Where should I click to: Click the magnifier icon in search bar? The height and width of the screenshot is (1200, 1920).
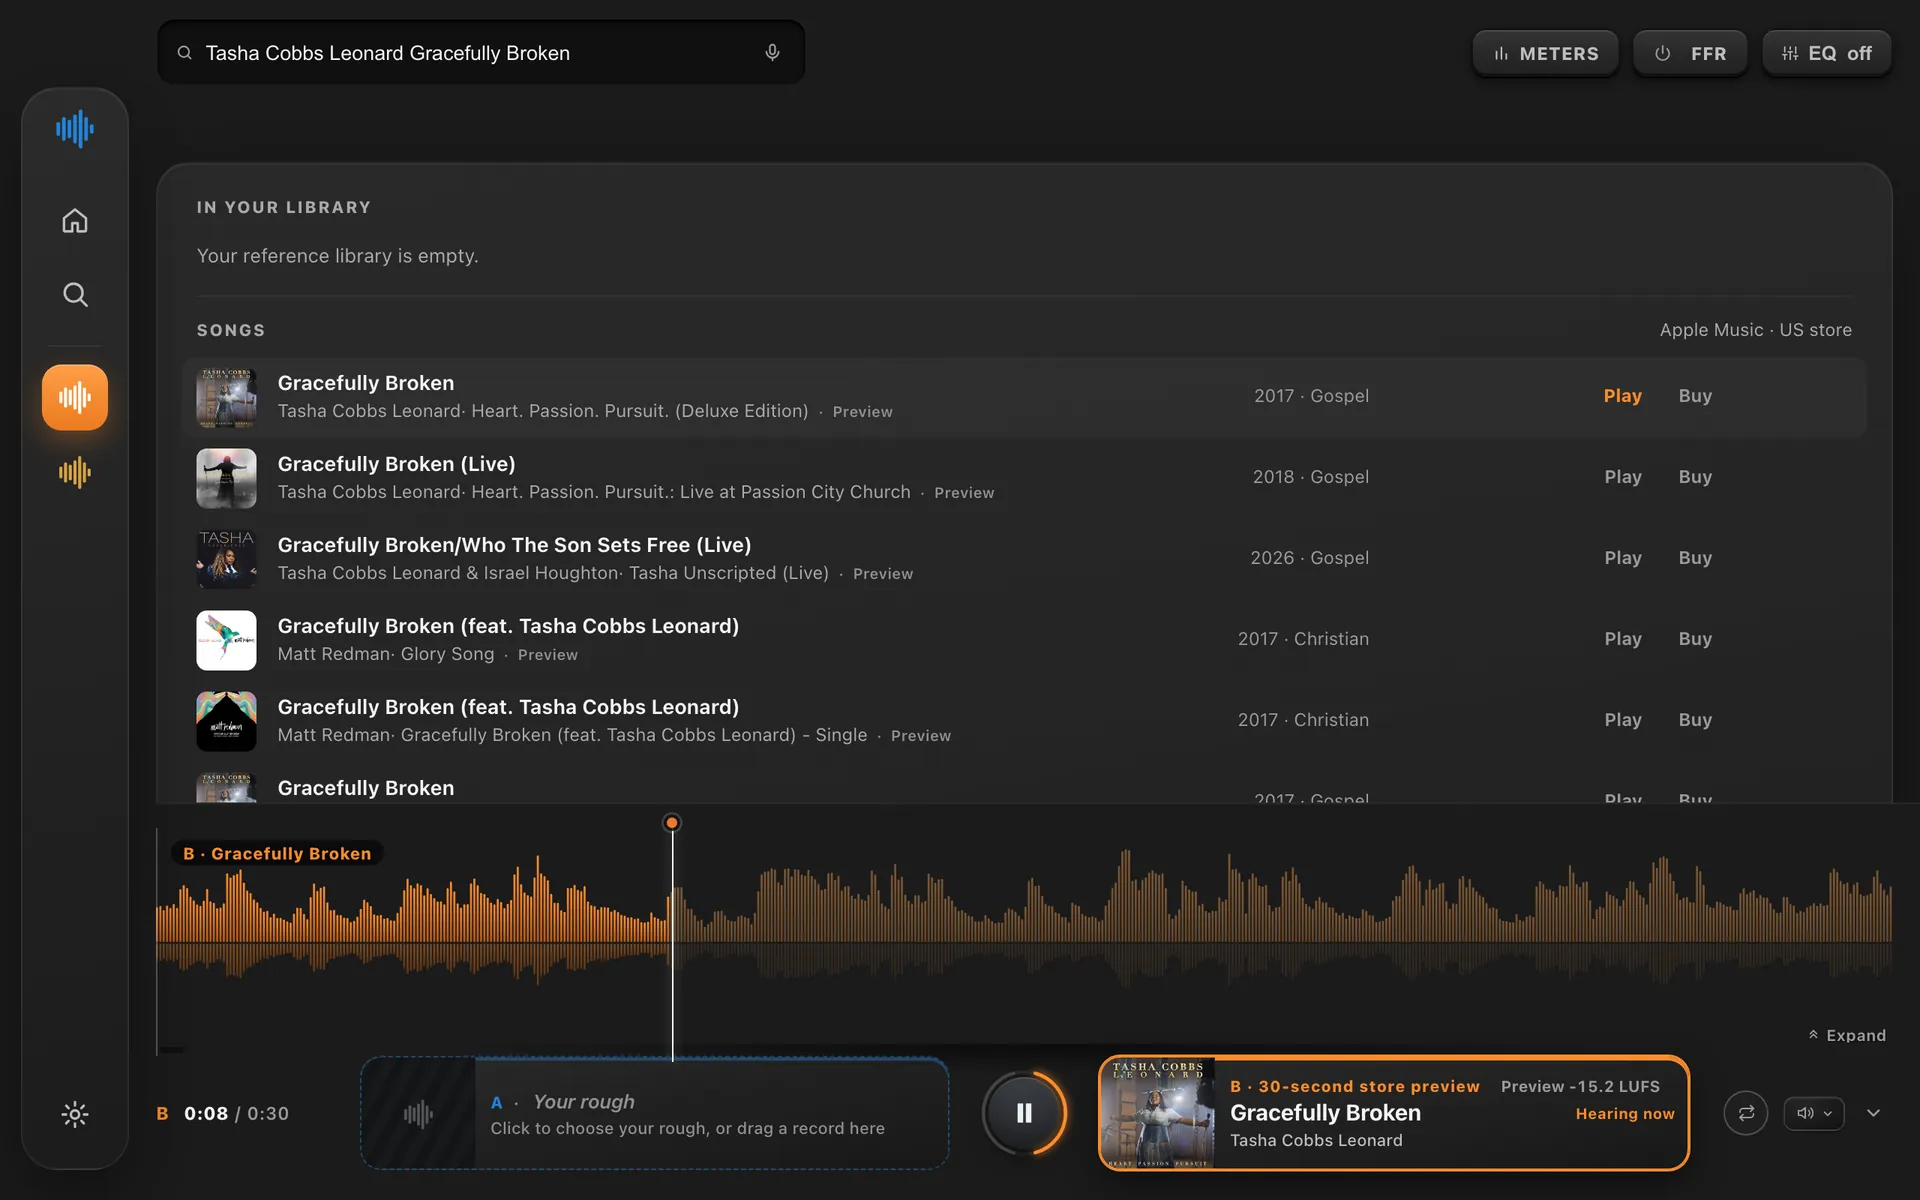tap(184, 52)
